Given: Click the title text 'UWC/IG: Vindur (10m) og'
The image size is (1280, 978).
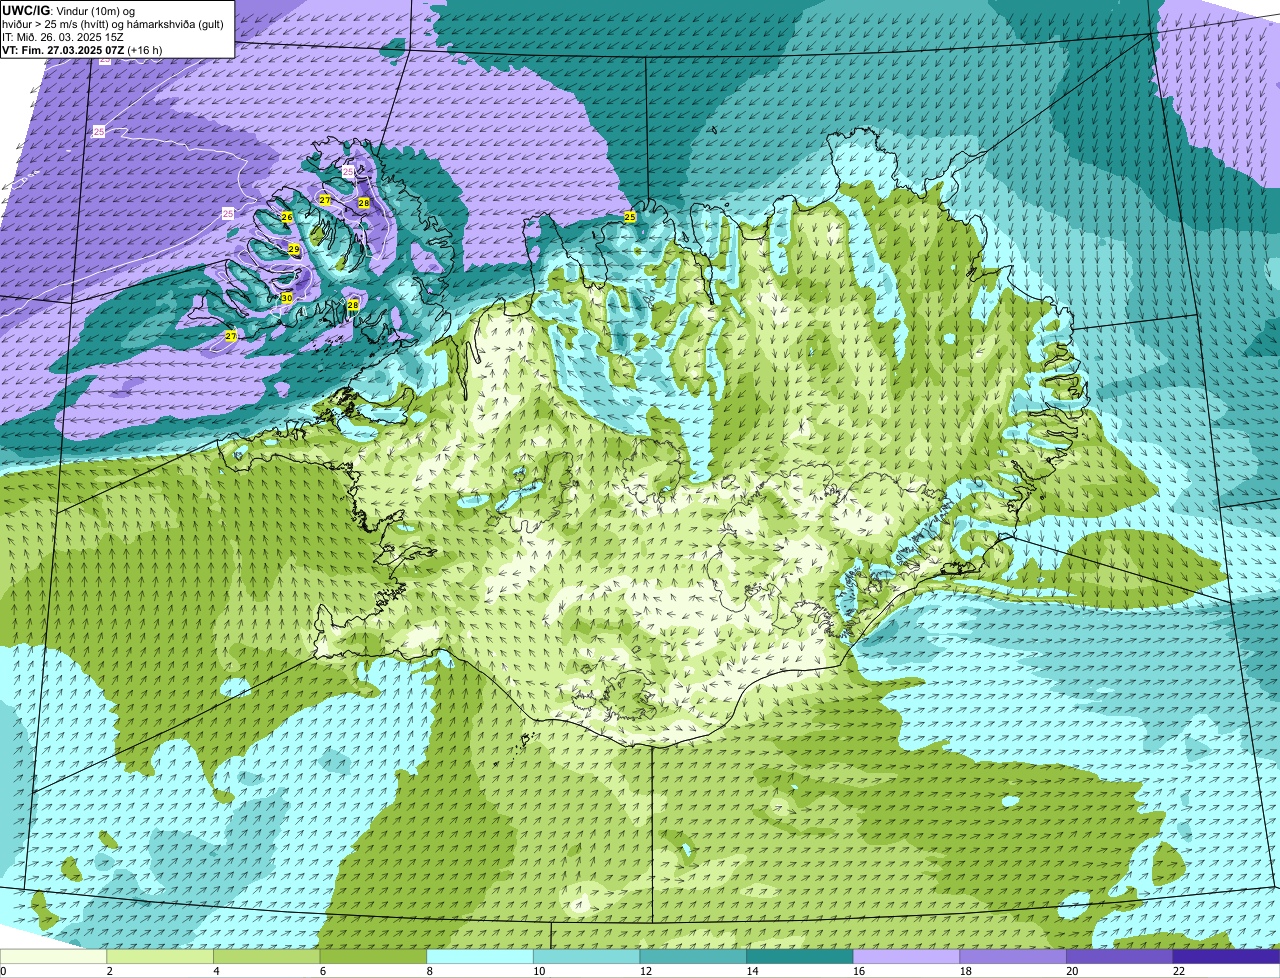Looking at the screenshot, I should (x=68, y=10).
